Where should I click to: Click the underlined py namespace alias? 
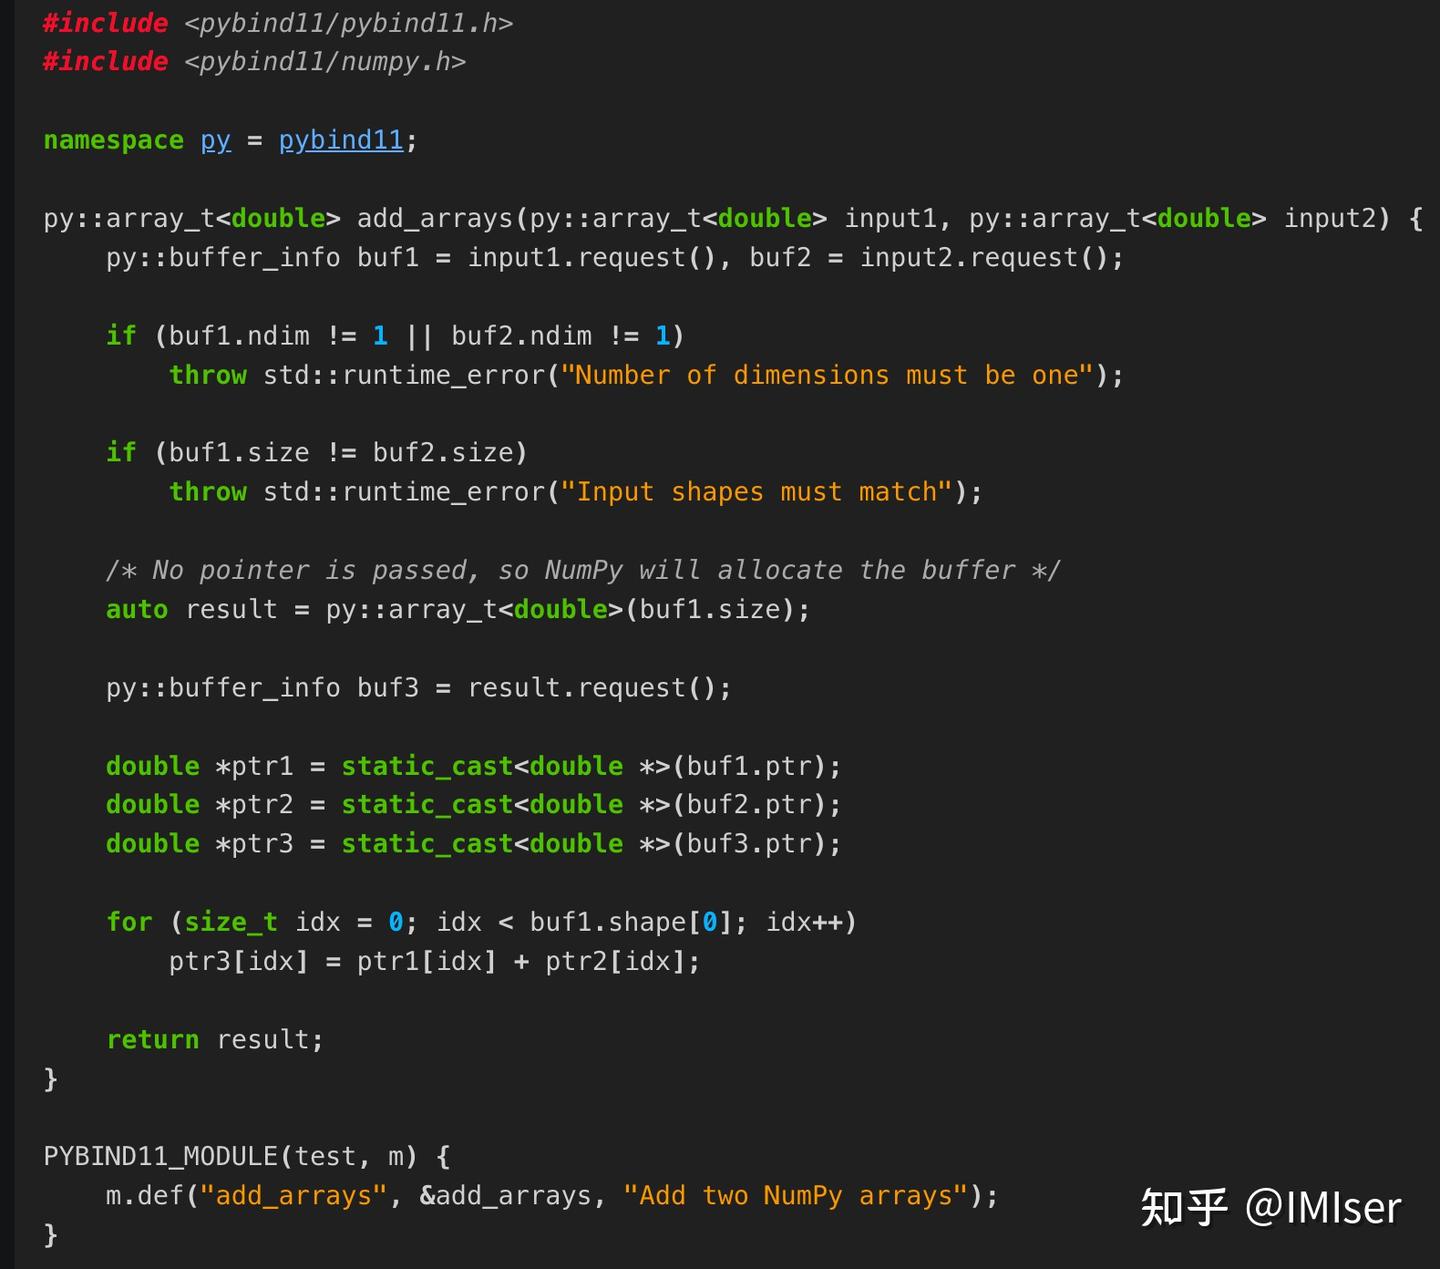click(x=216, y=141)
